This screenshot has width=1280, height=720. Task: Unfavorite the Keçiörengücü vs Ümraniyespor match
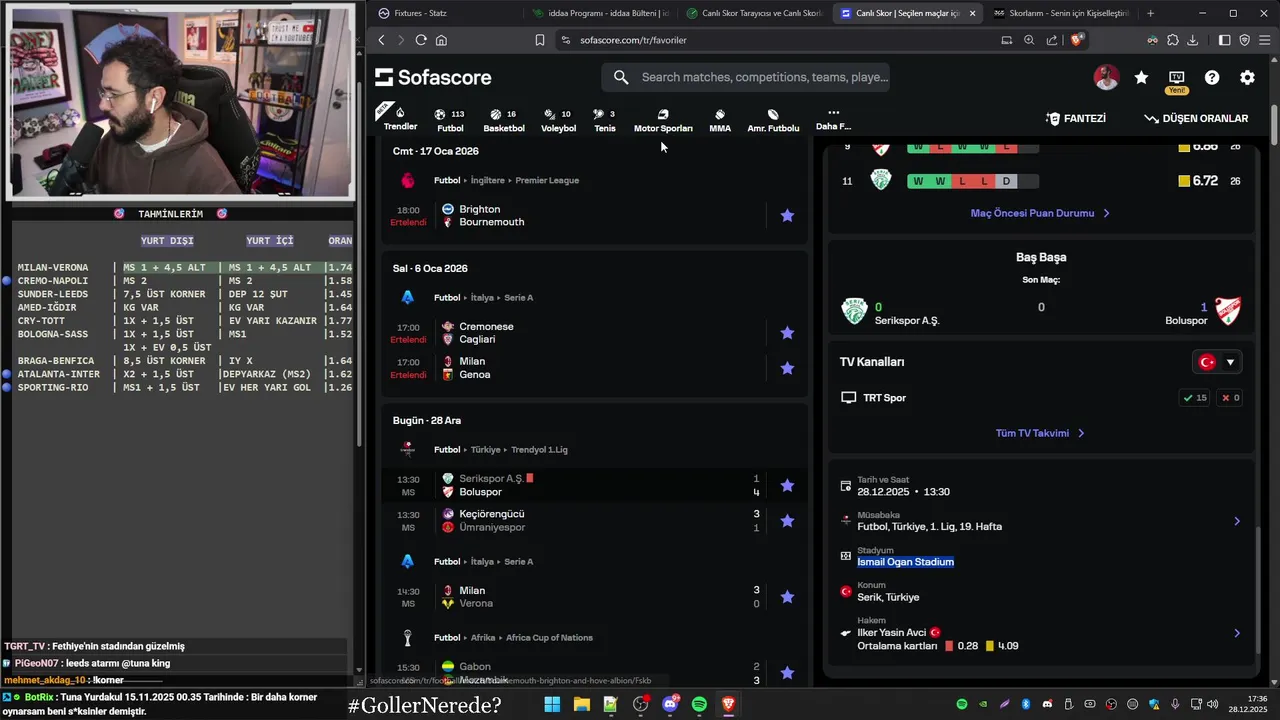click(787, 520)
